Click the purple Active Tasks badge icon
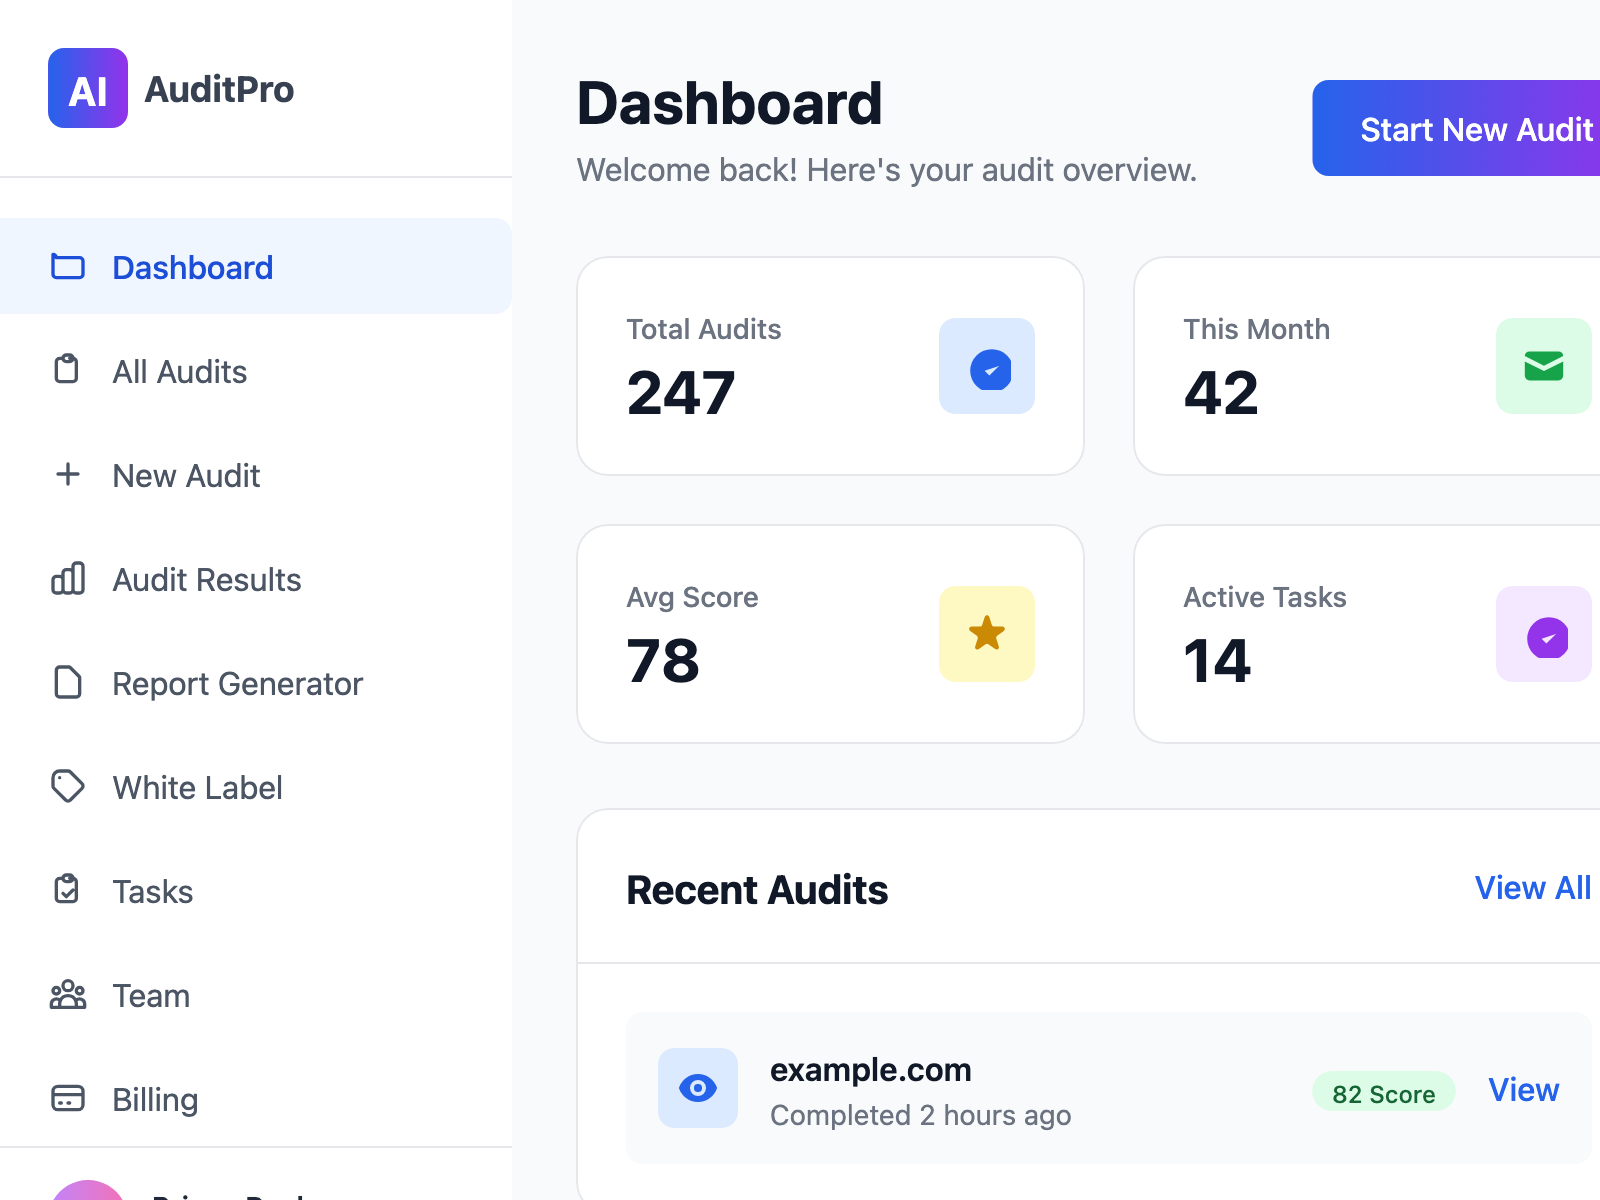Viewport: 1600px width, 1200px height. (x=1544, y=634)
